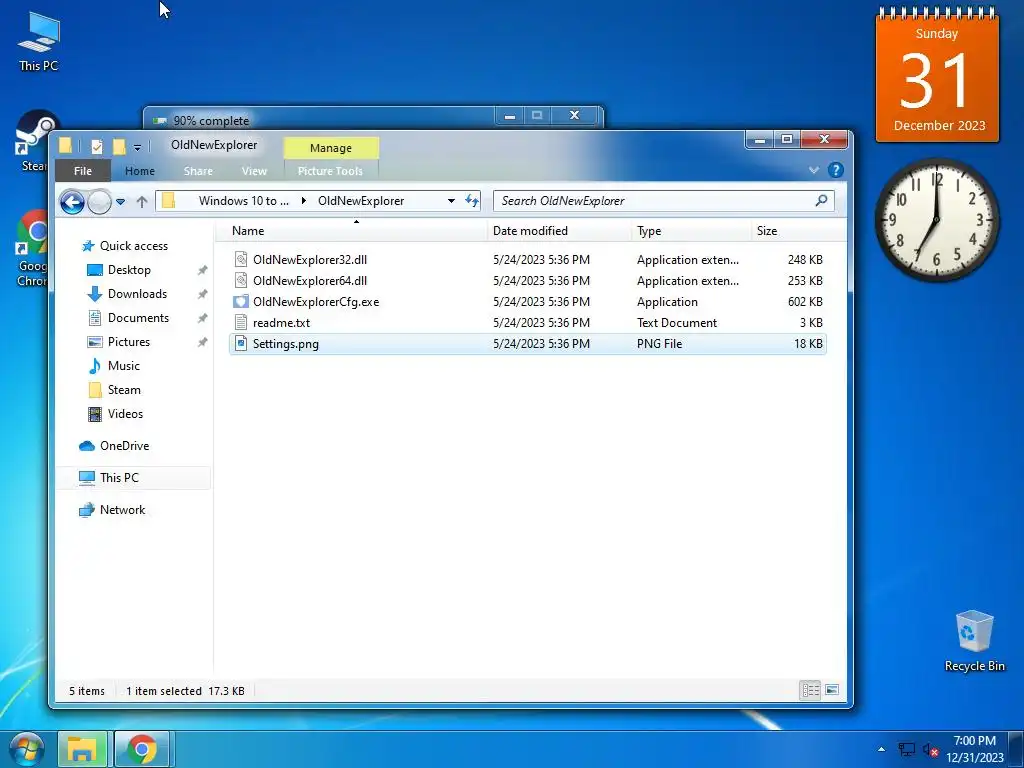Open the File ribbon menu
This screenshot has width=1024, height=768.
82,171
